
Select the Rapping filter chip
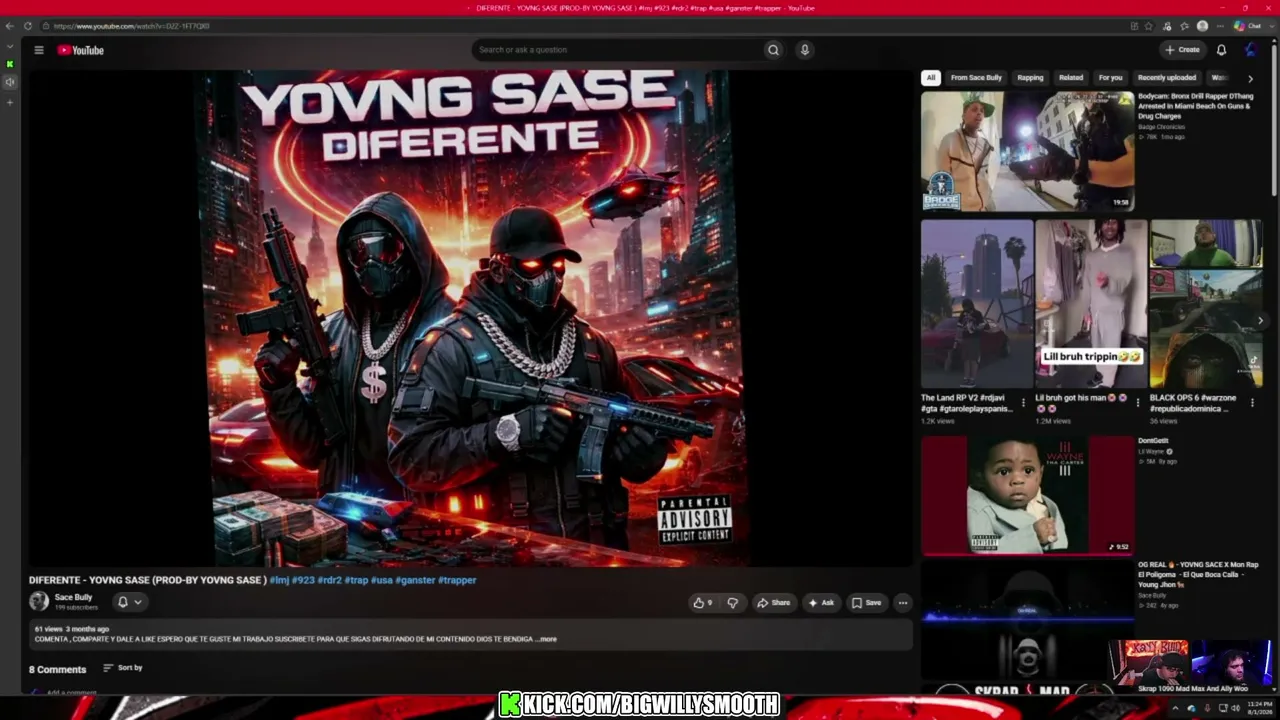(x=1030, y=78)
